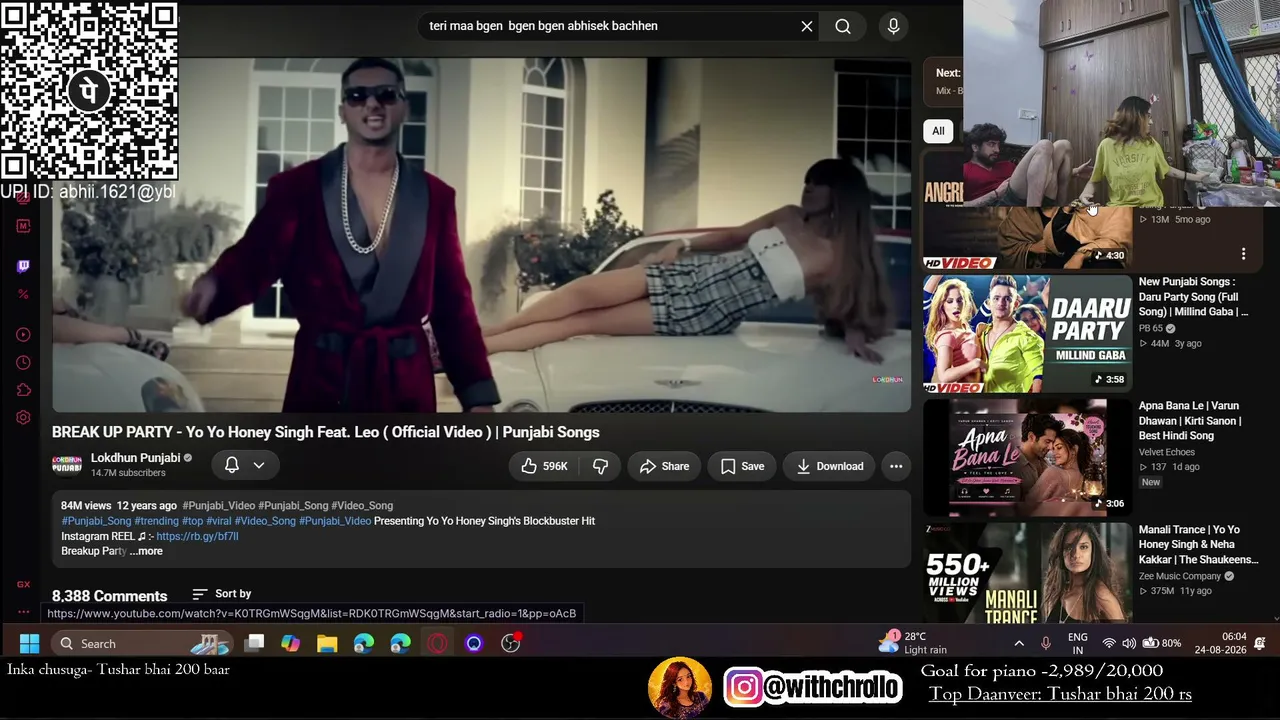Image resolution: width=1280 pixels, height=720 pixels.
Task: Open the Wi-Fi network tray icon
Action: [1108, 643]
